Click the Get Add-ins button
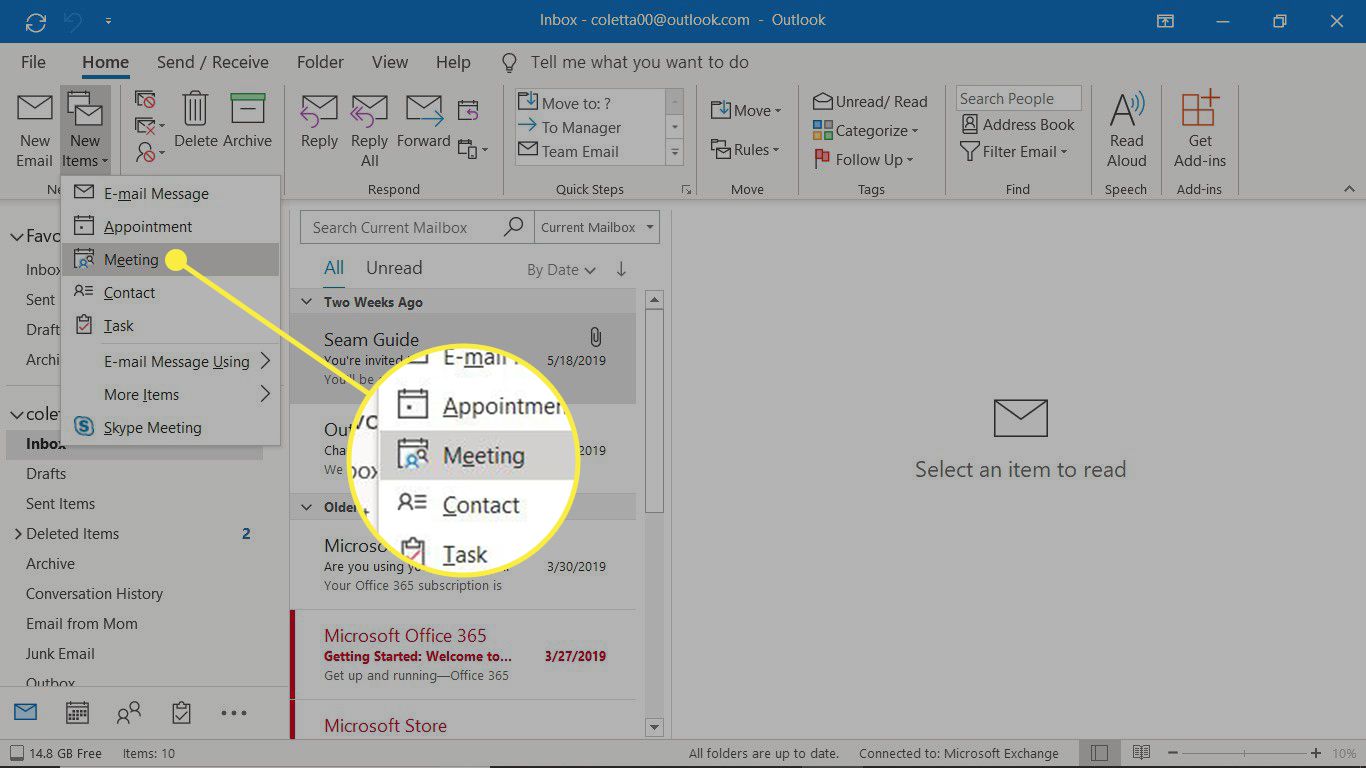The image size is (1366, 768). pos(1200,130)
